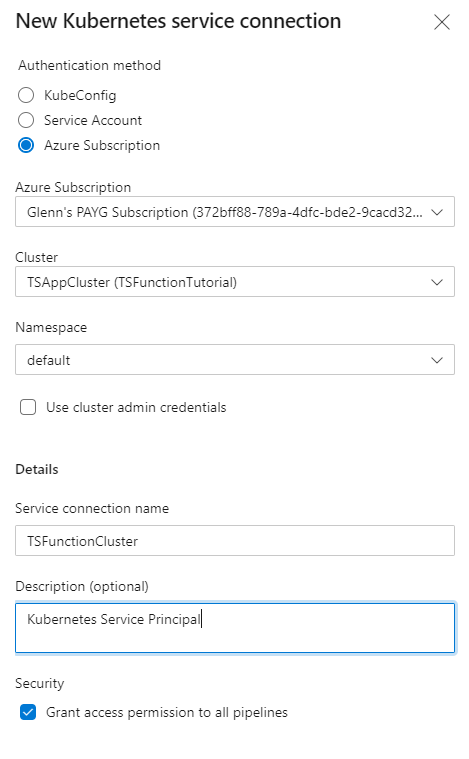Viewport: 469px width, 759px height.
Task: Select the KubeConfig radio button
Action: (26, 95)
